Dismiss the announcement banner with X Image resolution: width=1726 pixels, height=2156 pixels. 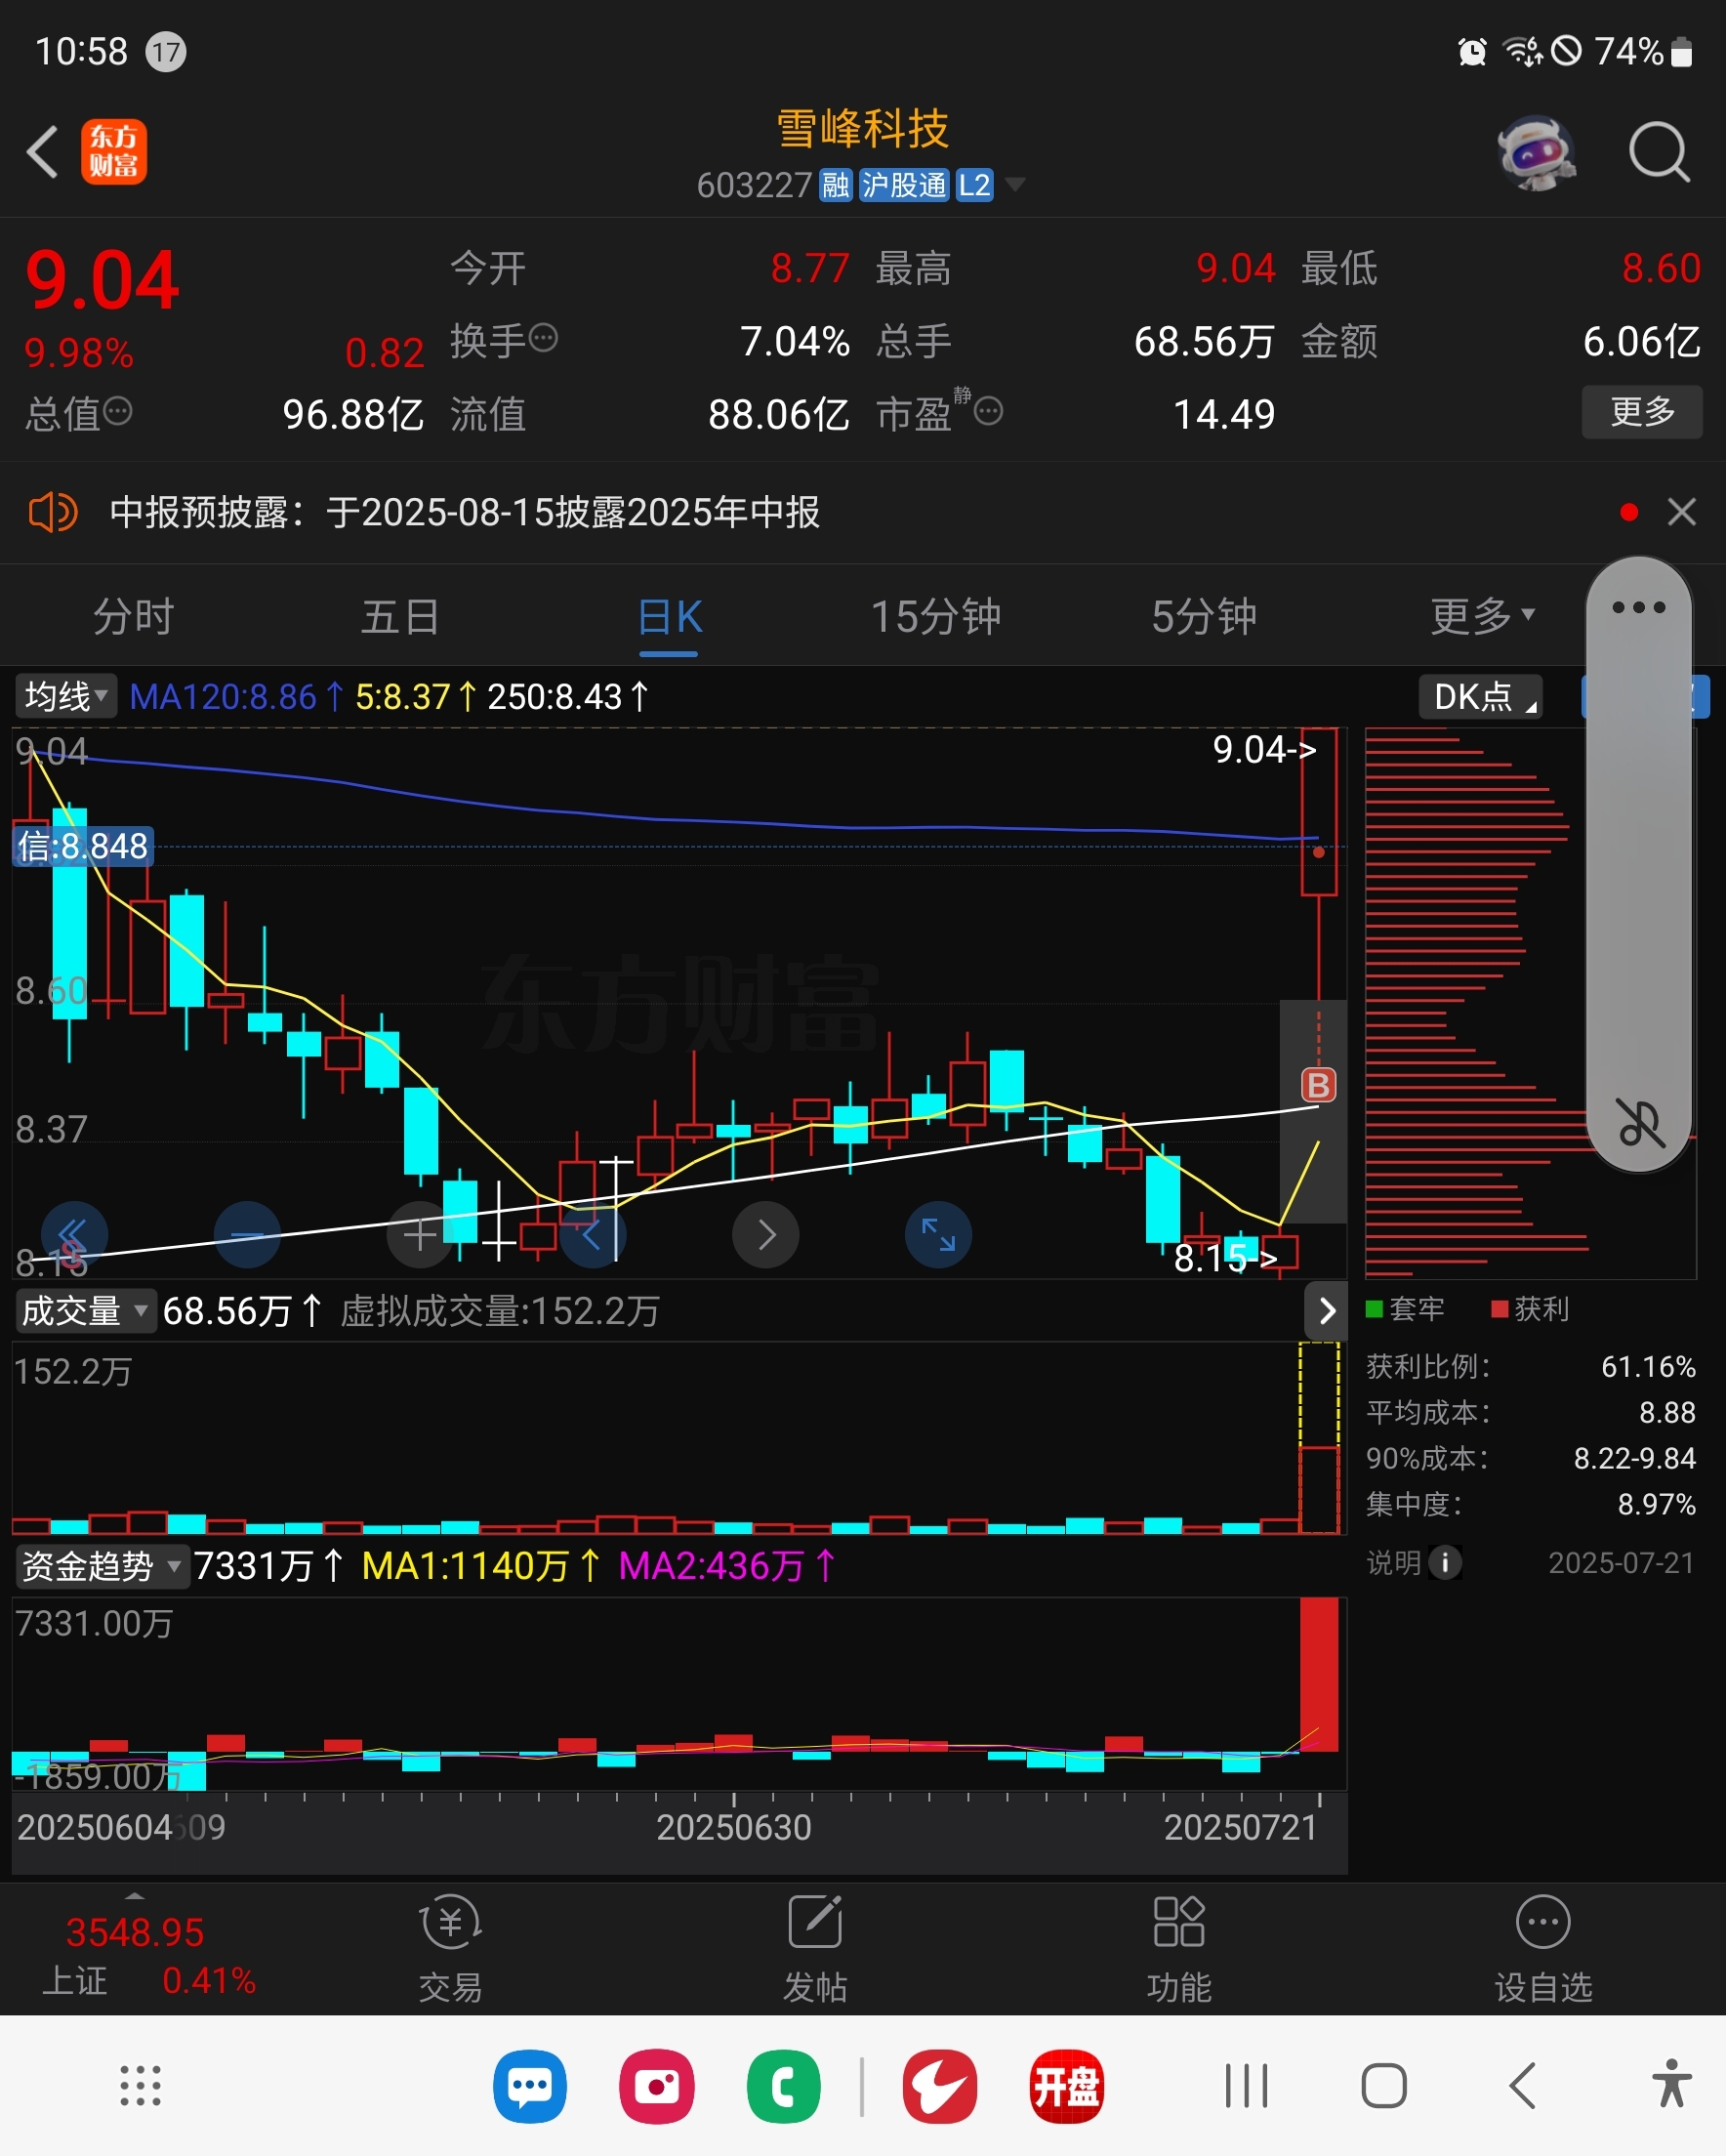pos(1681,512)
